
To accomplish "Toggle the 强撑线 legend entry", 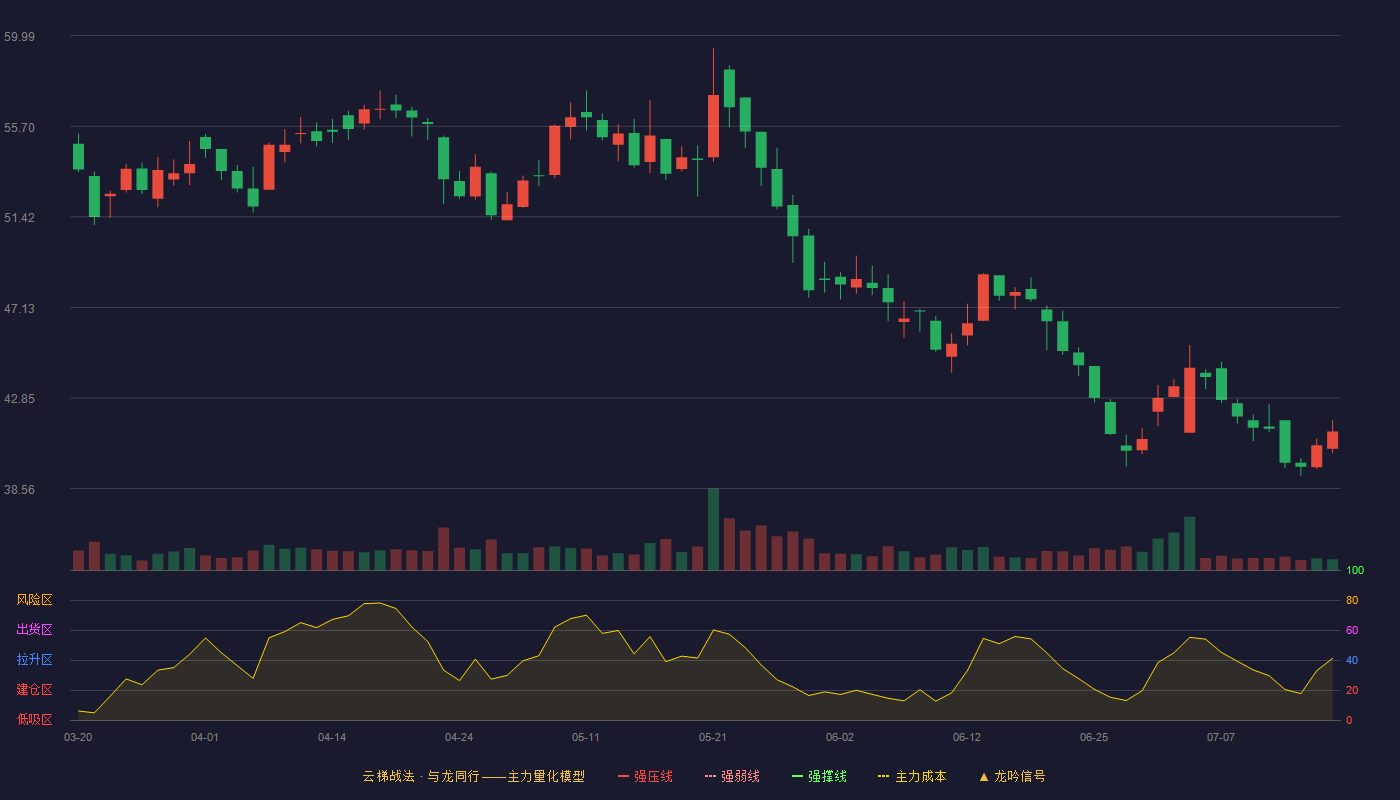I will pyautogui.click(x=819, y=776).
